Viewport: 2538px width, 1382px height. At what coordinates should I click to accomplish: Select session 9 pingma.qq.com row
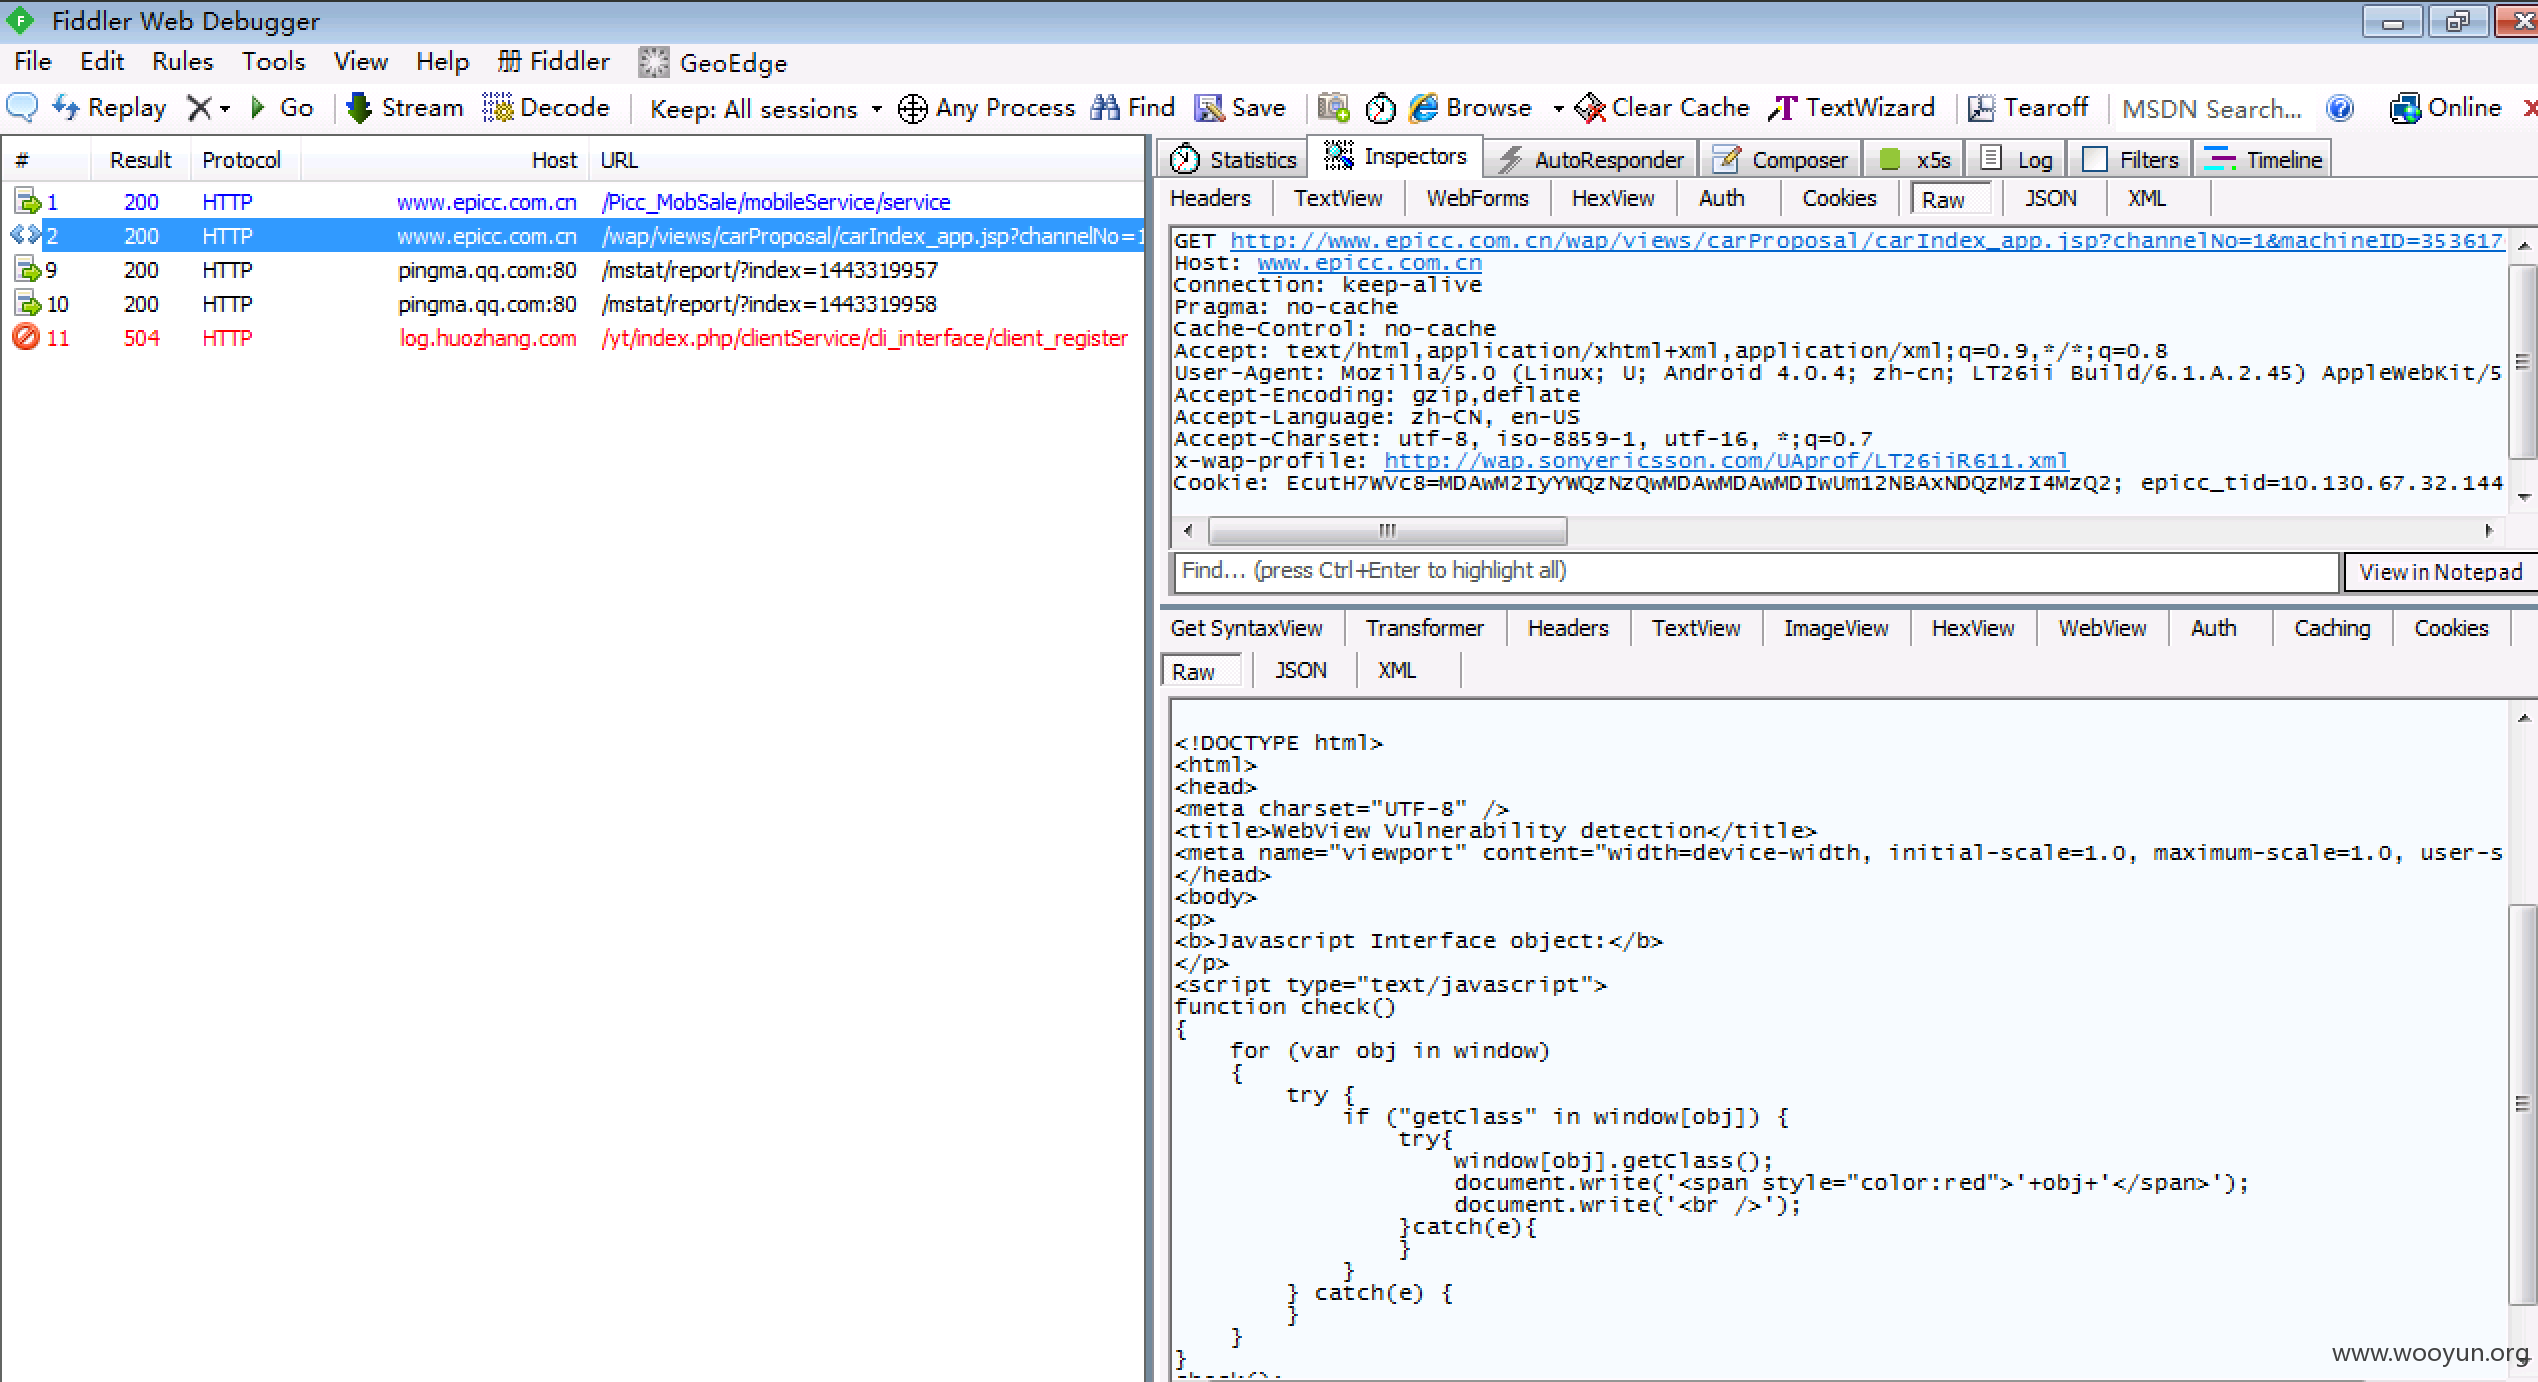tap(574, 270)
